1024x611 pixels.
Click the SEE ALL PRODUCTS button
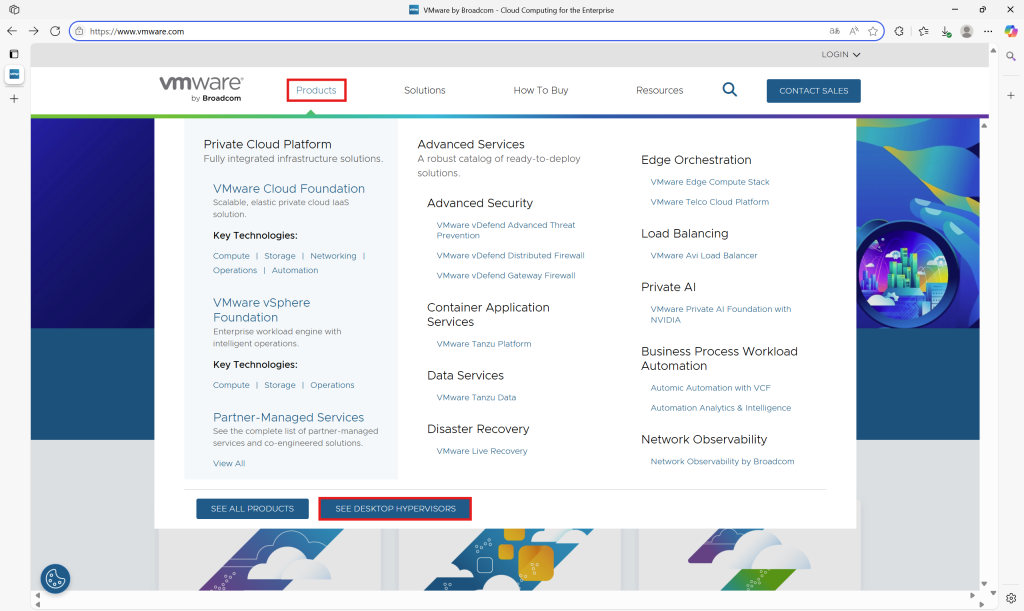[252, 509]
